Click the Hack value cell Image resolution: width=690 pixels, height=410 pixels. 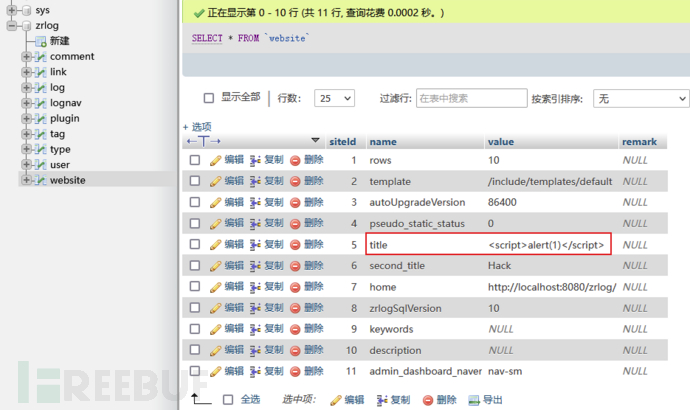coord(499,266)
